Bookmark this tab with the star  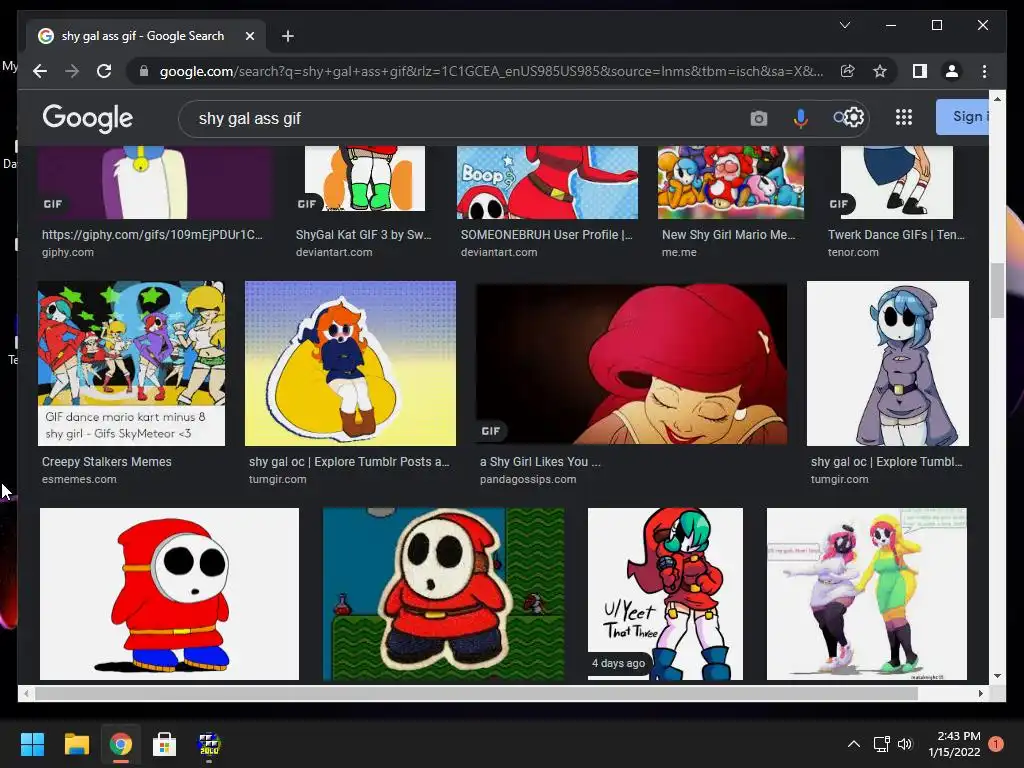coord(880,71)
